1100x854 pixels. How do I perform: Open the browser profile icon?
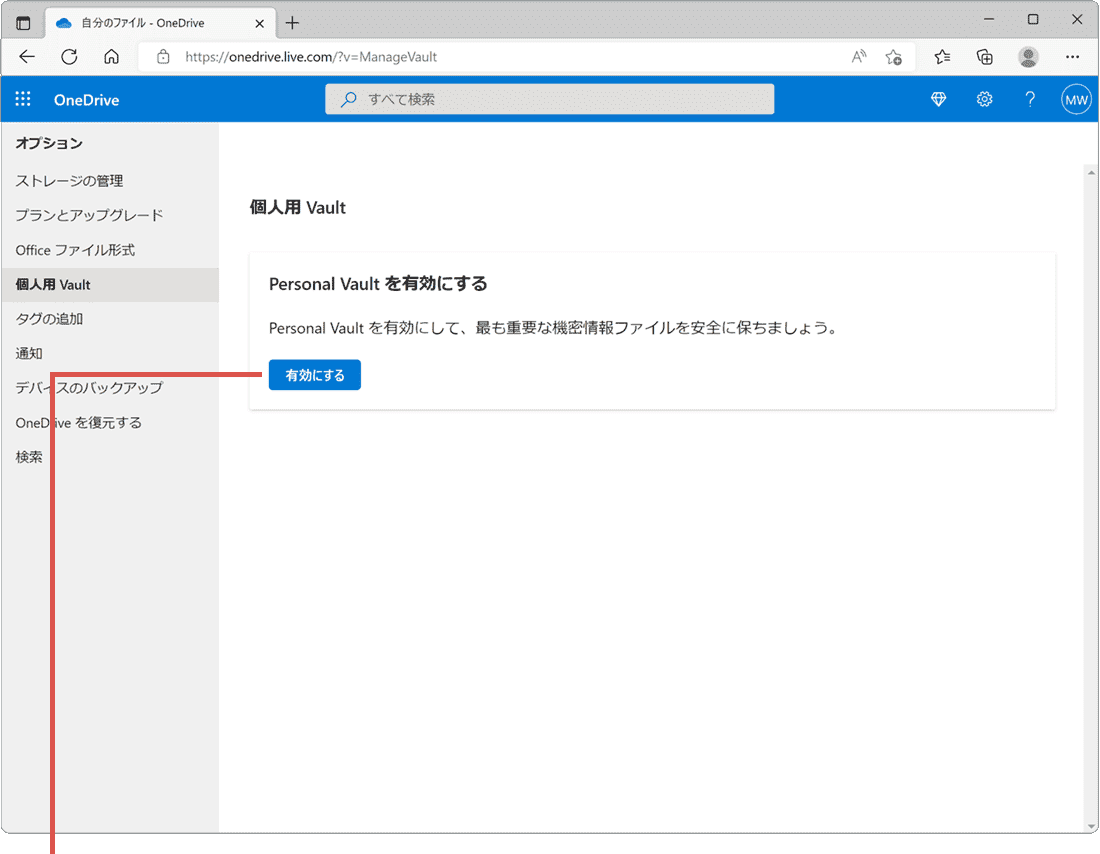1028,57
